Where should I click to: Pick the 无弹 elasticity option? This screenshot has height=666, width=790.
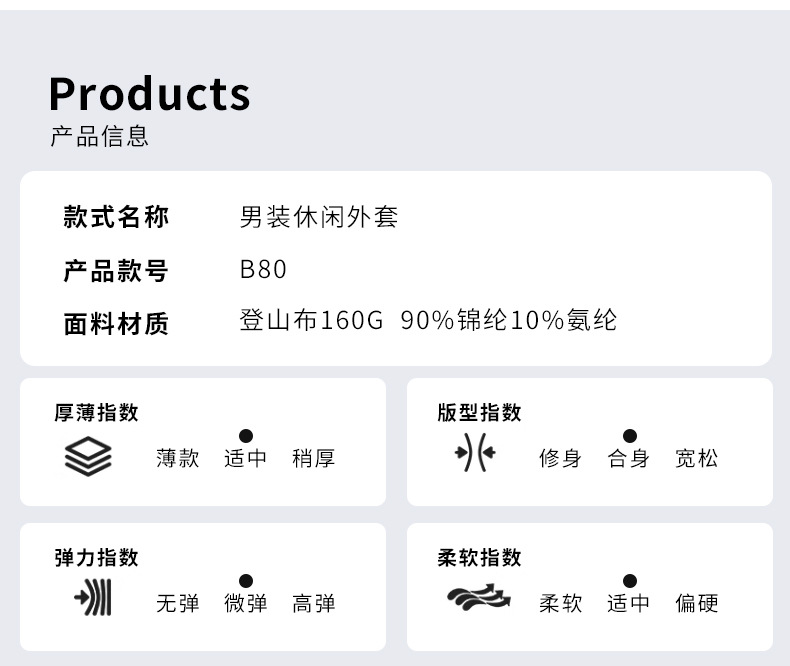[x=178, y=604]
